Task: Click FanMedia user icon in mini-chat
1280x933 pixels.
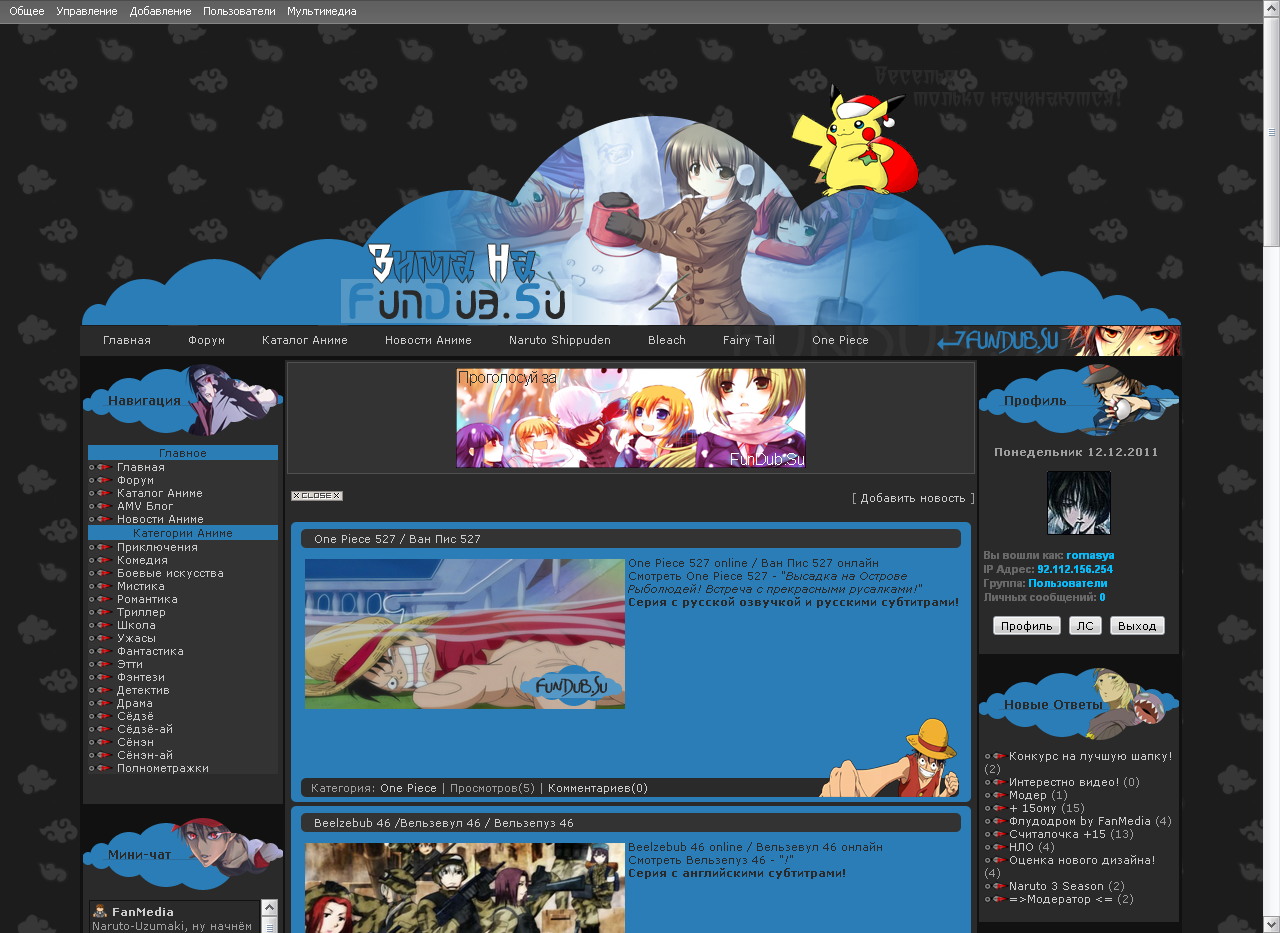Action: click(100, 911)
